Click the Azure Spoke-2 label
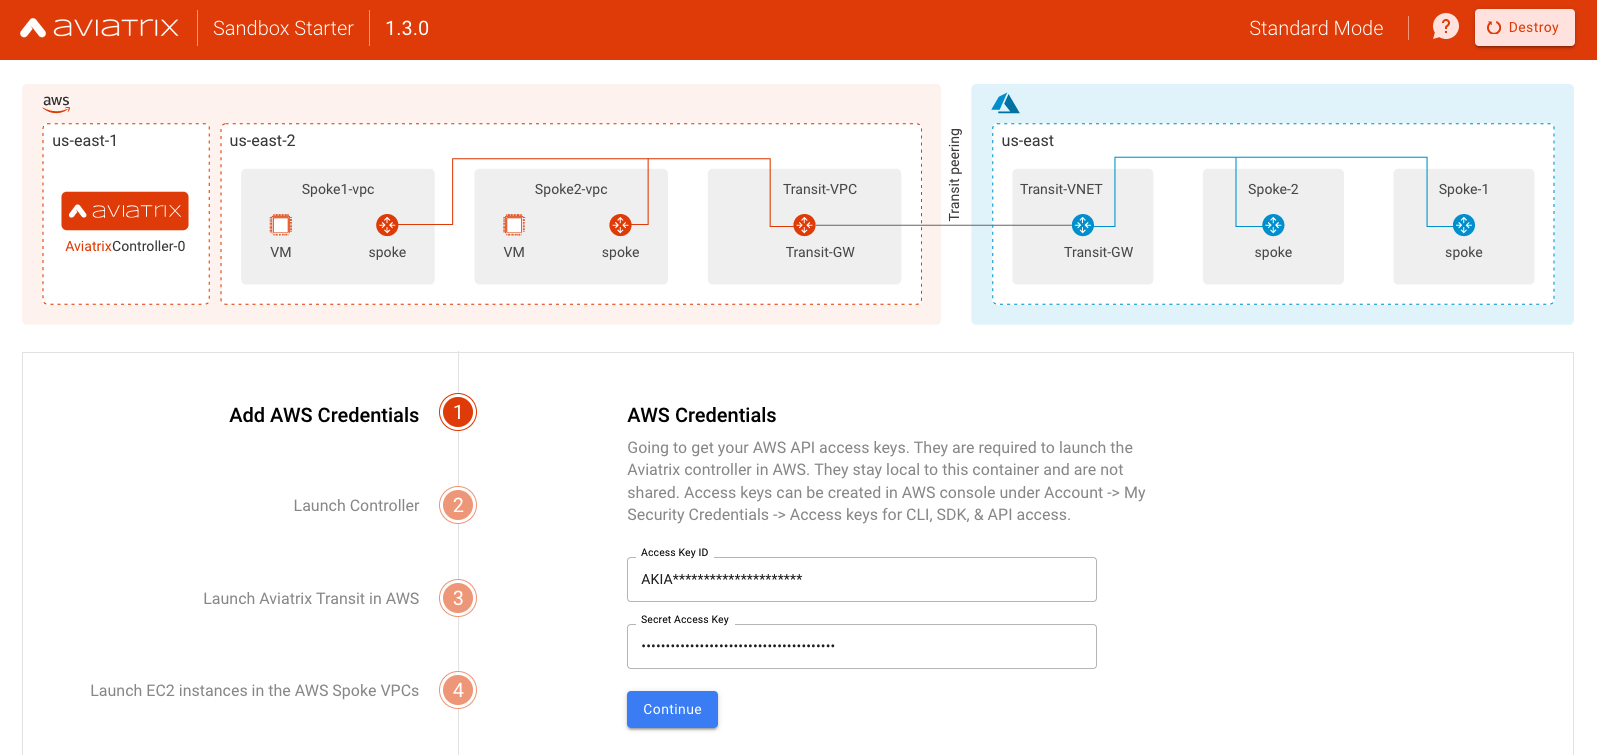The width and height of the screenshot is (1597, 755). coord(1273,189)
